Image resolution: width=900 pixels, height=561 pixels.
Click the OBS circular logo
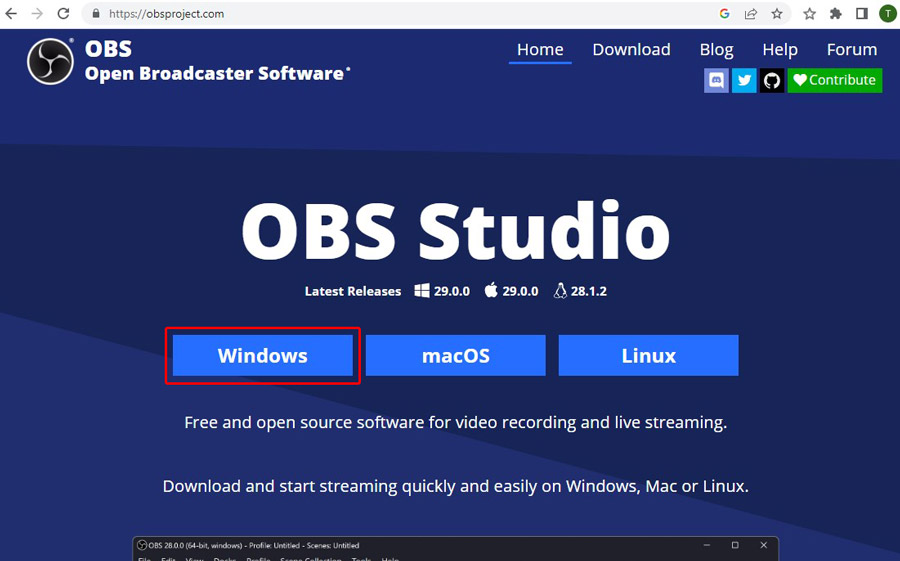click(51, 61)
